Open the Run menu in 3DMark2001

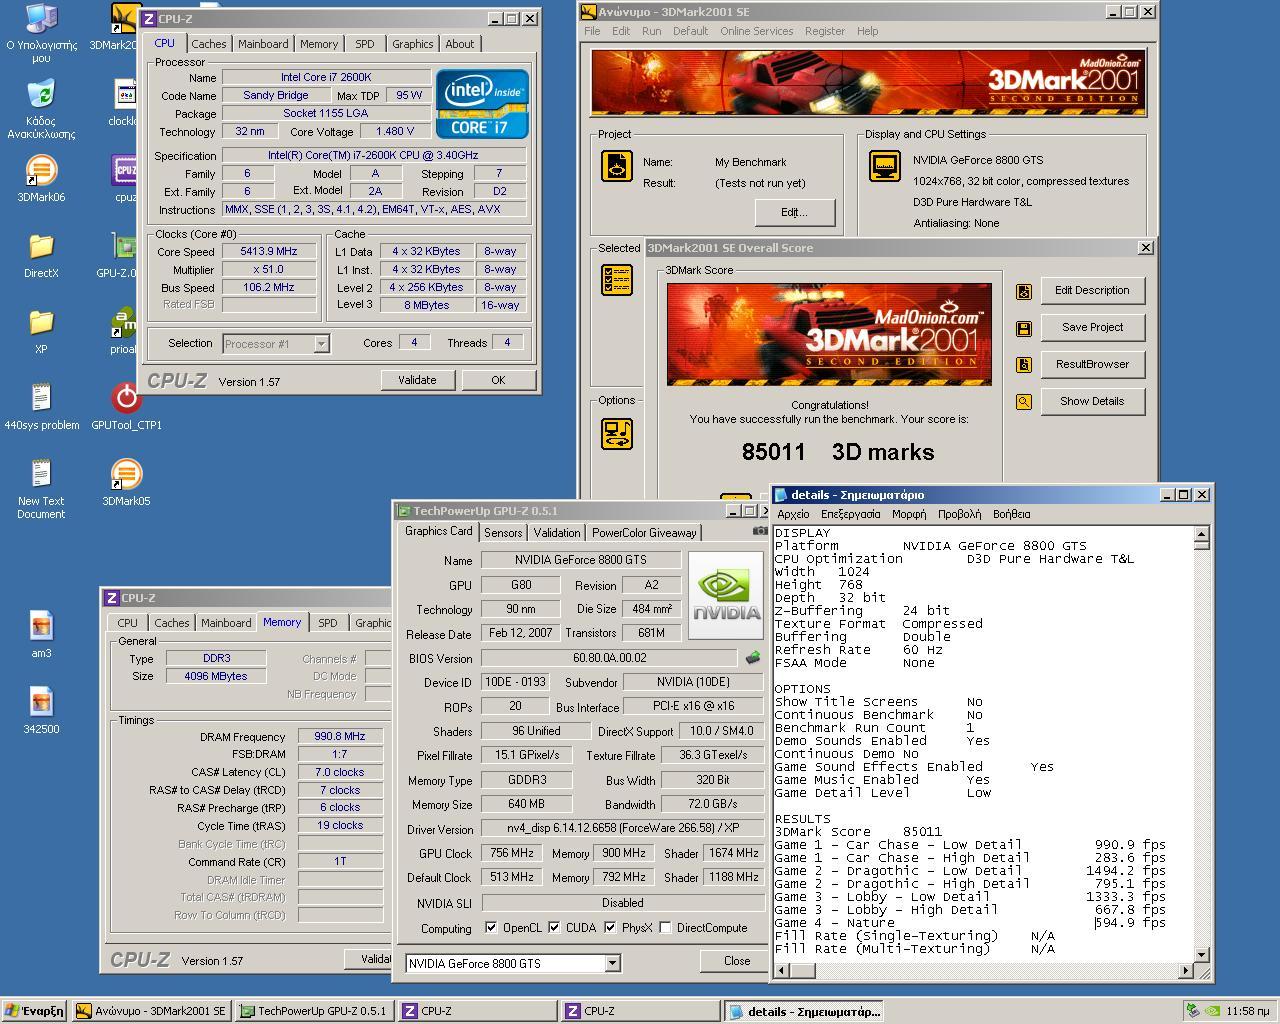click(651, 31)
